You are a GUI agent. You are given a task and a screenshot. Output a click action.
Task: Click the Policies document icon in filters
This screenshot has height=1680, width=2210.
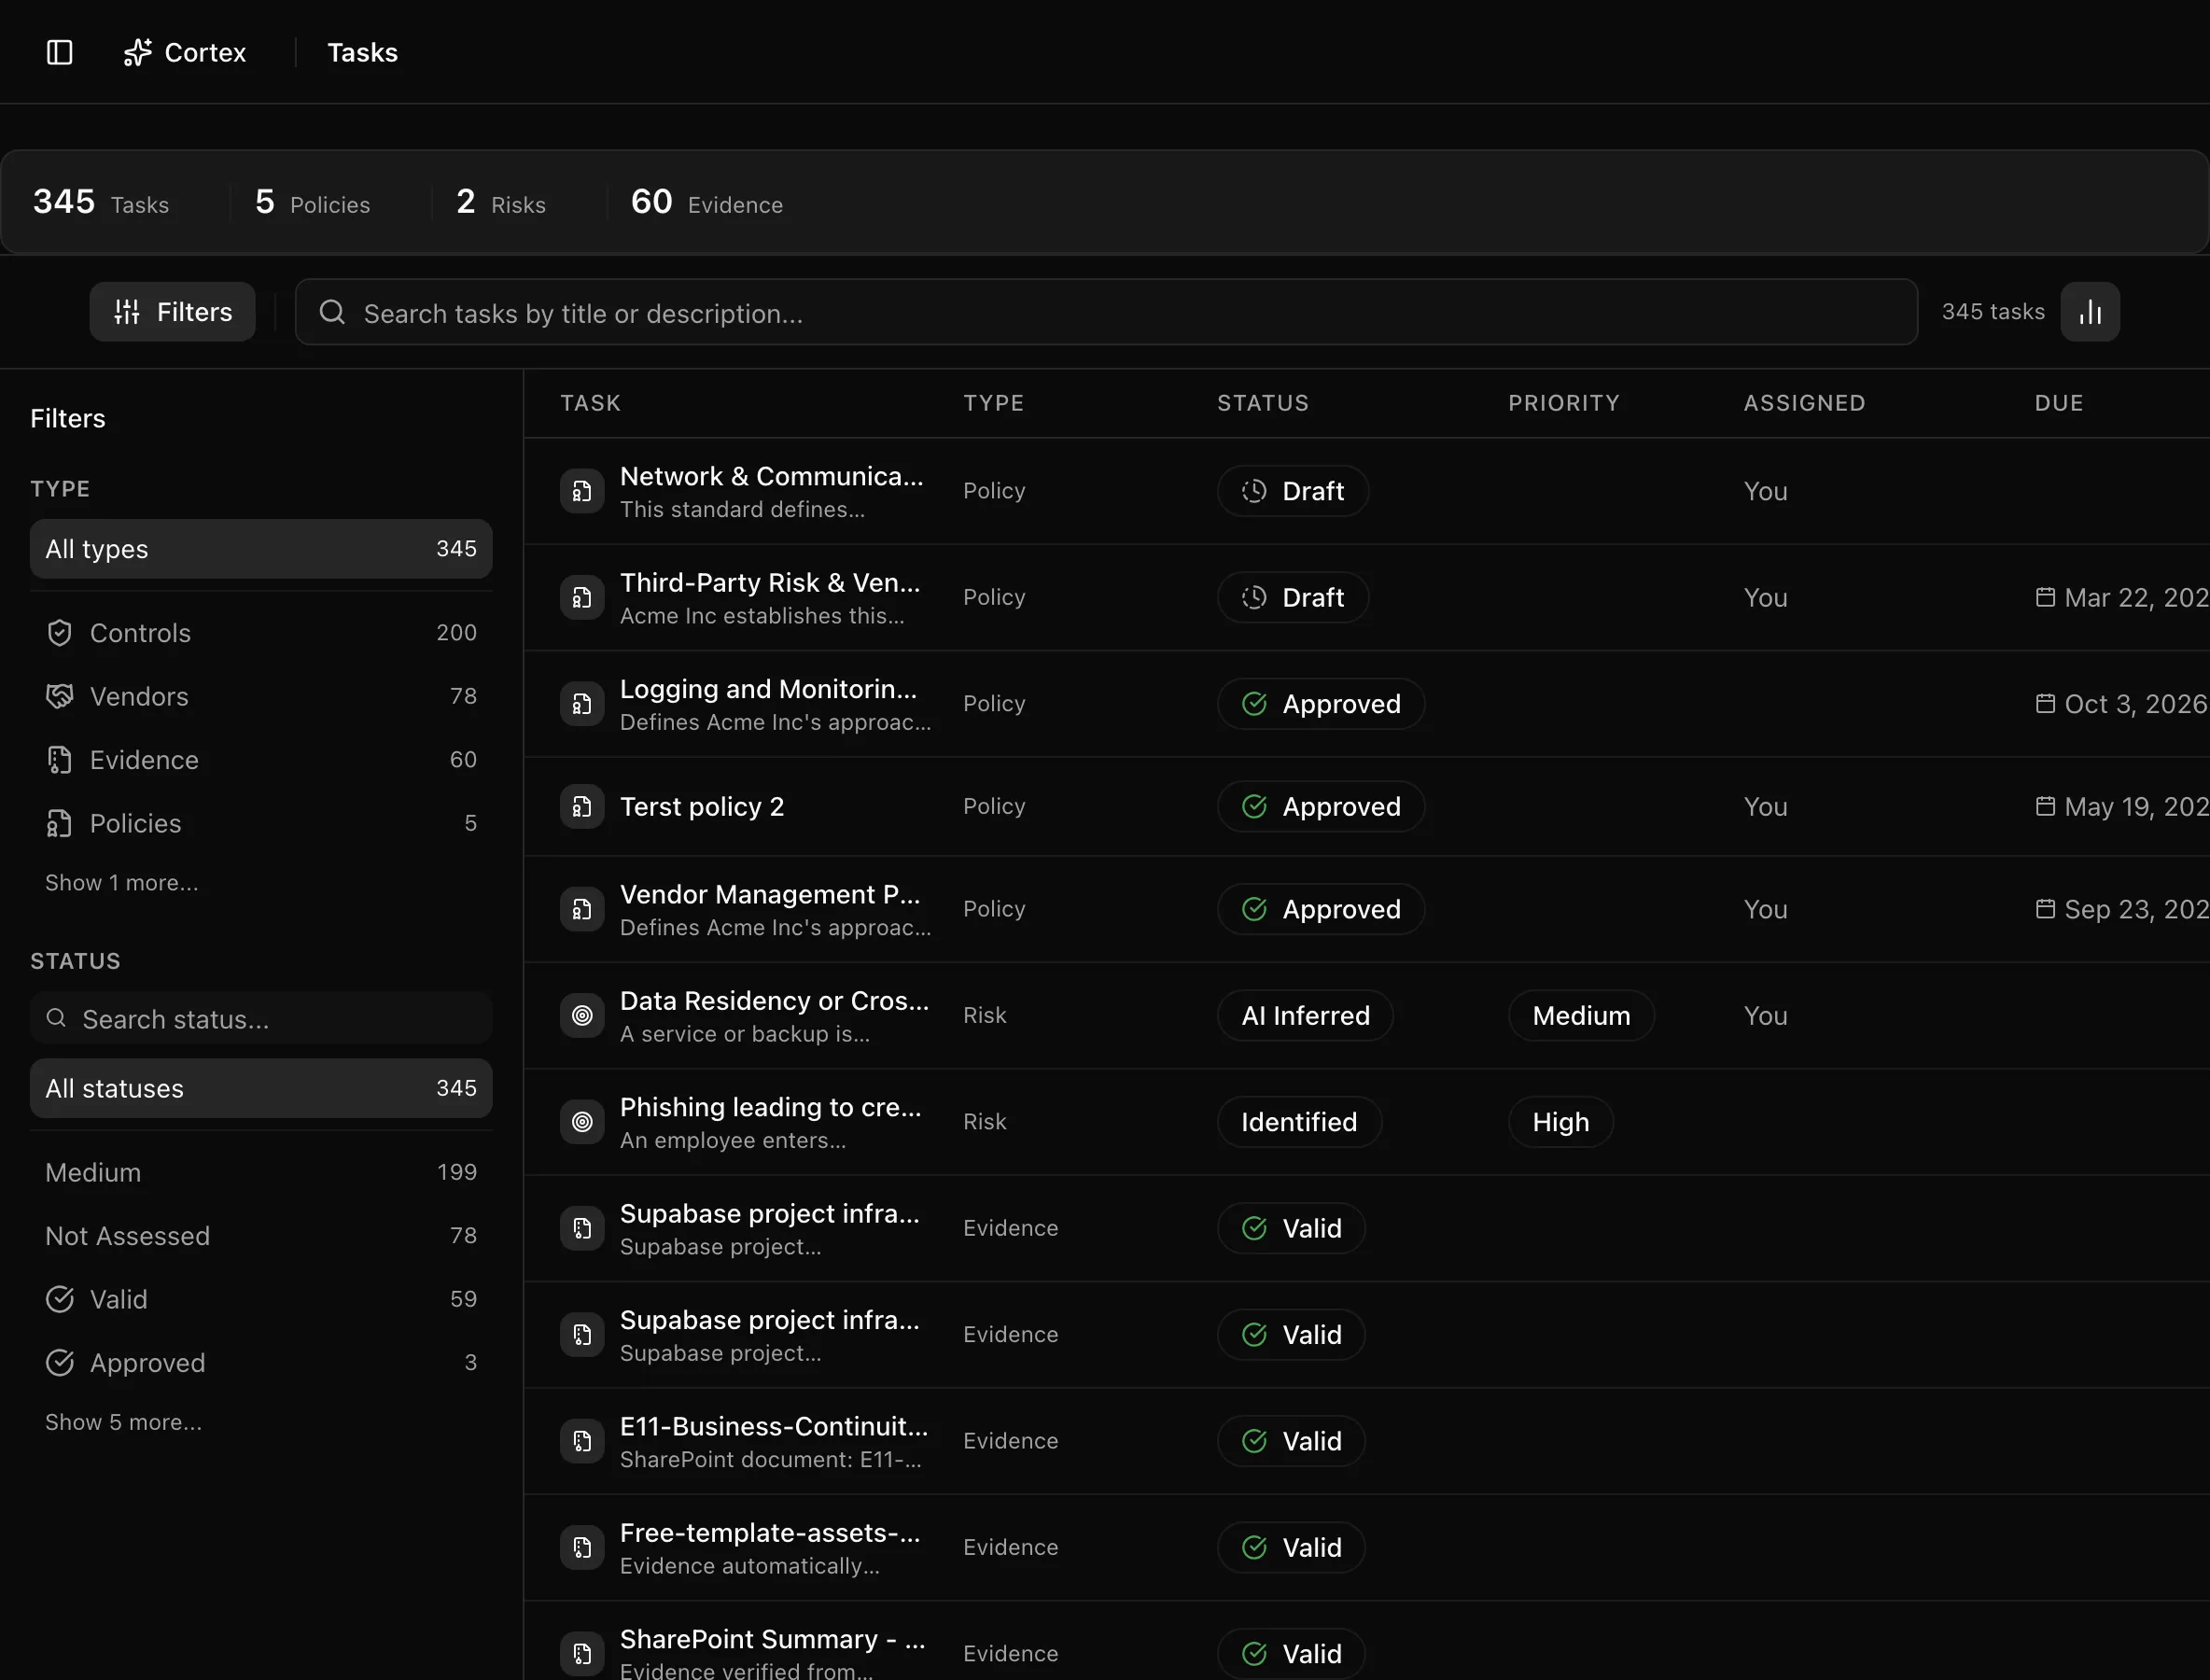coord(60,823)
